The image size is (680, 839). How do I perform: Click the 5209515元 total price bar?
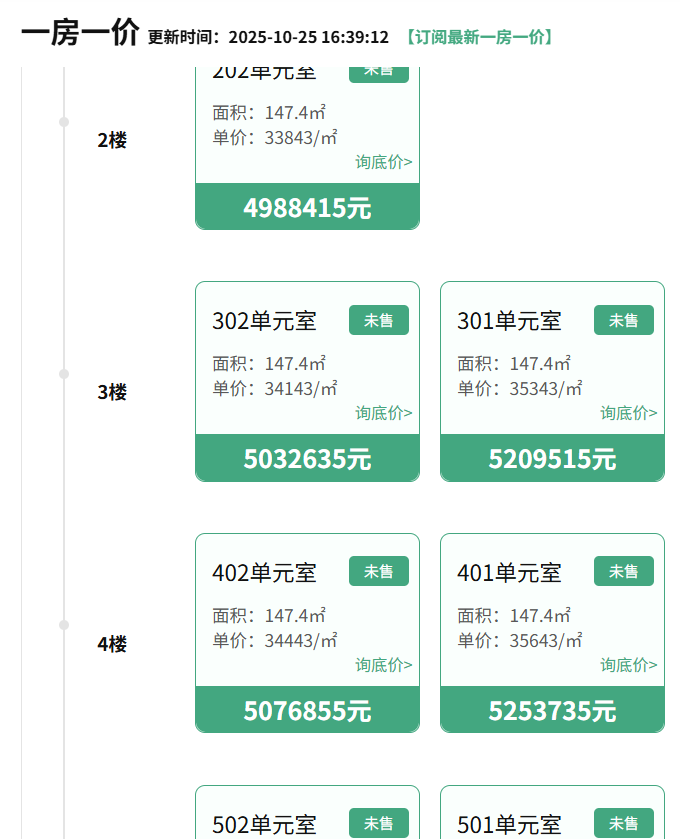(552, 459)
